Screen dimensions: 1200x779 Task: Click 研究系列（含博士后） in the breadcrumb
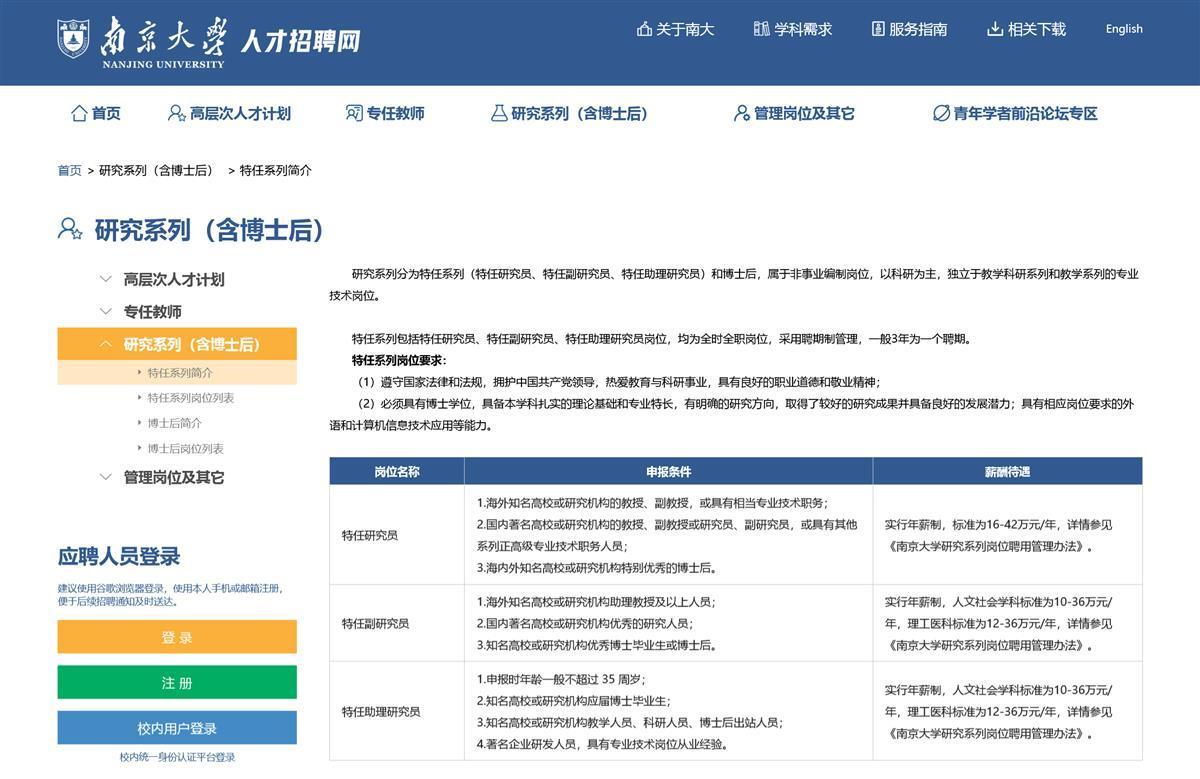pos(156,170)
